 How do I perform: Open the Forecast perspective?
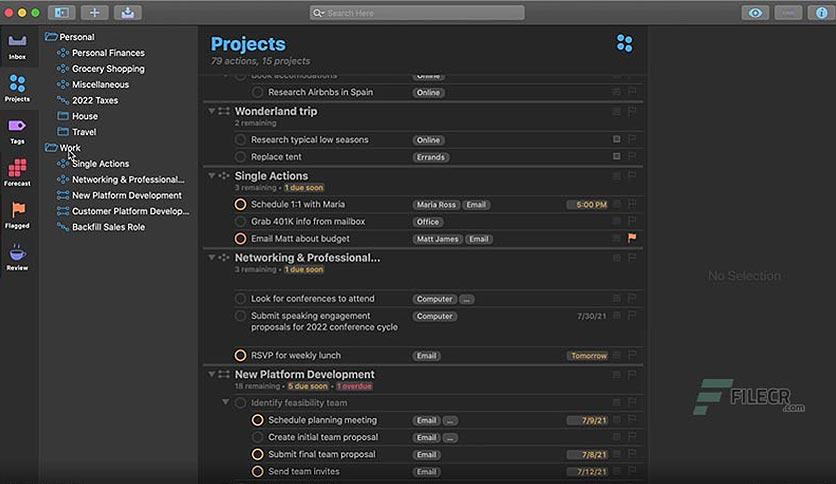point(17,173)
